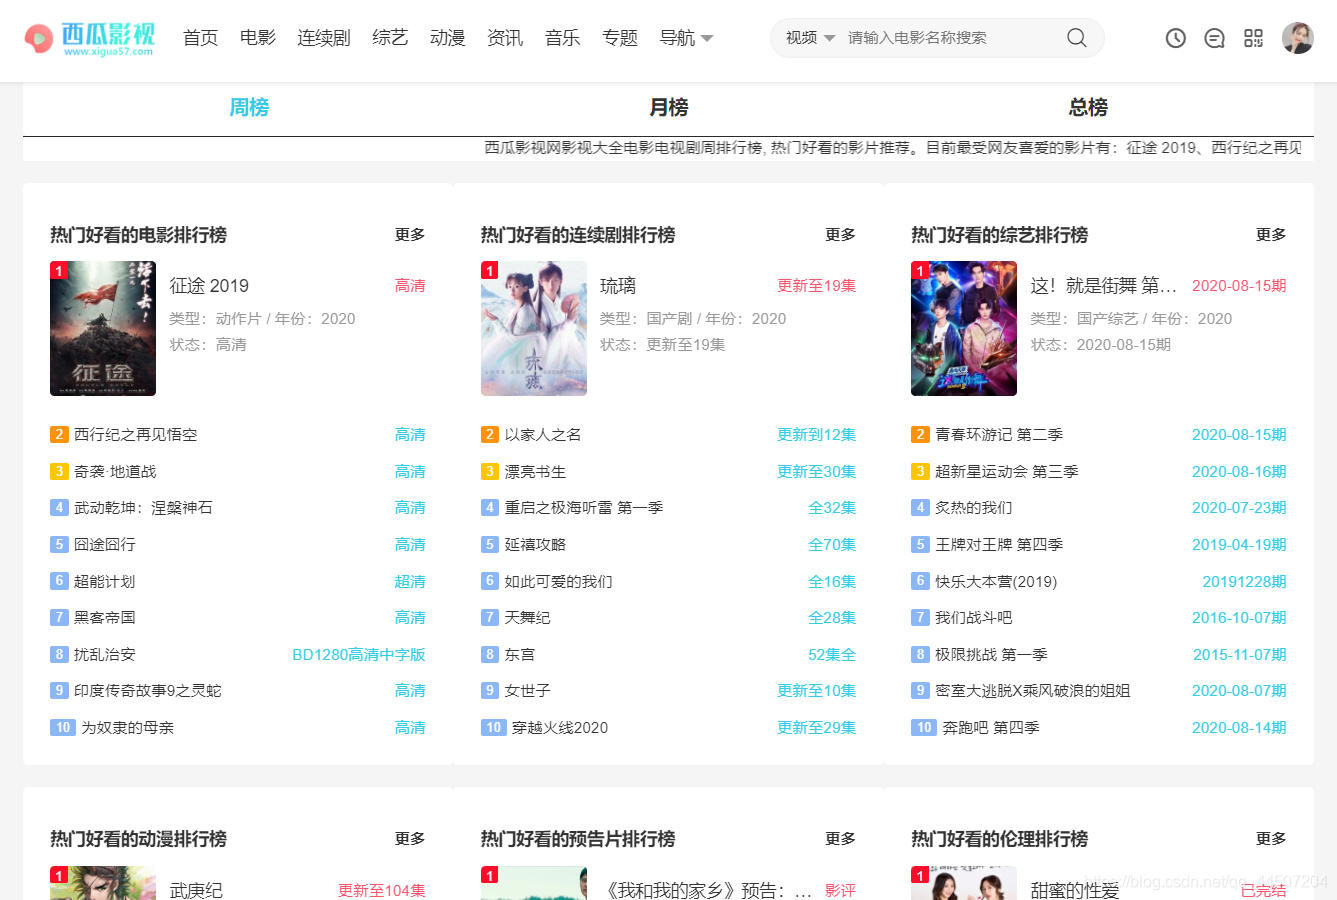The height and width of the screenshot is (900, 1337).
Task: Click 更多 for anime ranking
Action: pos(410,838)
